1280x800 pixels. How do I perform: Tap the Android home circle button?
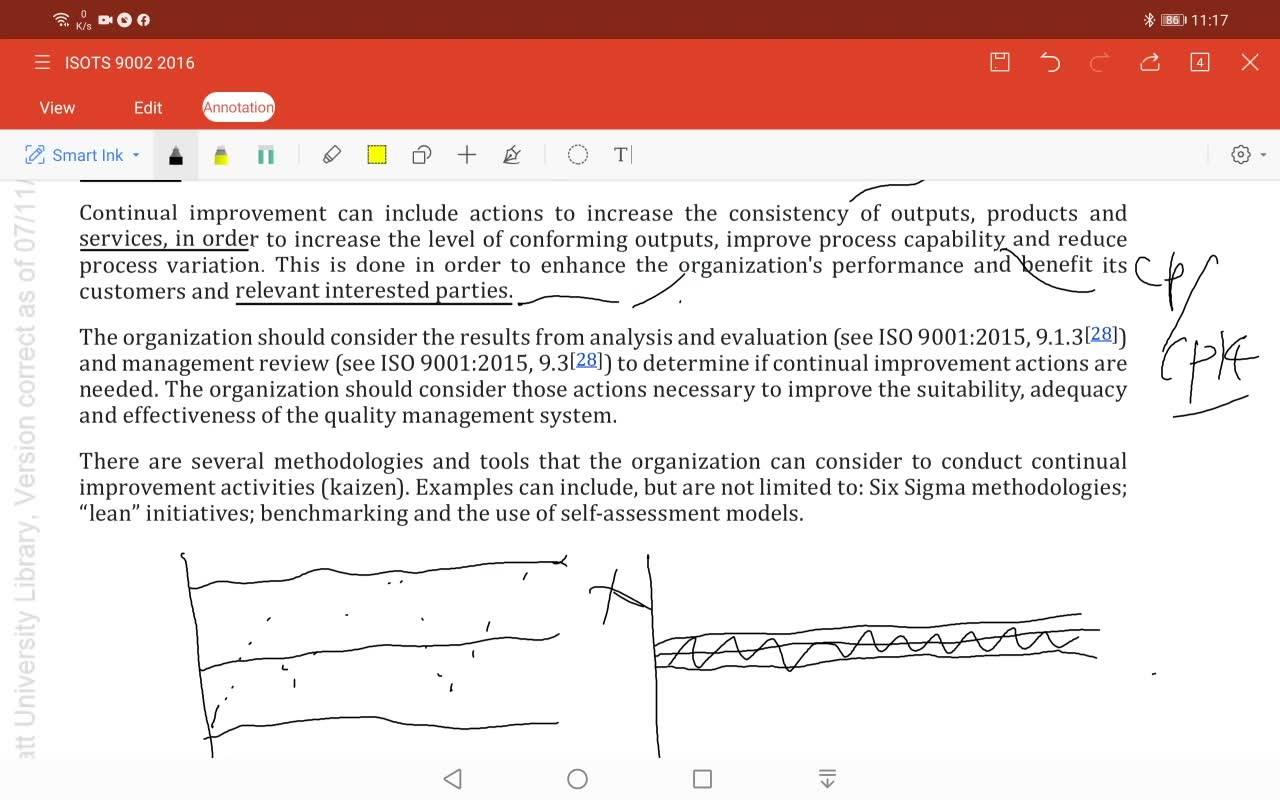click(x=577, y=779)
